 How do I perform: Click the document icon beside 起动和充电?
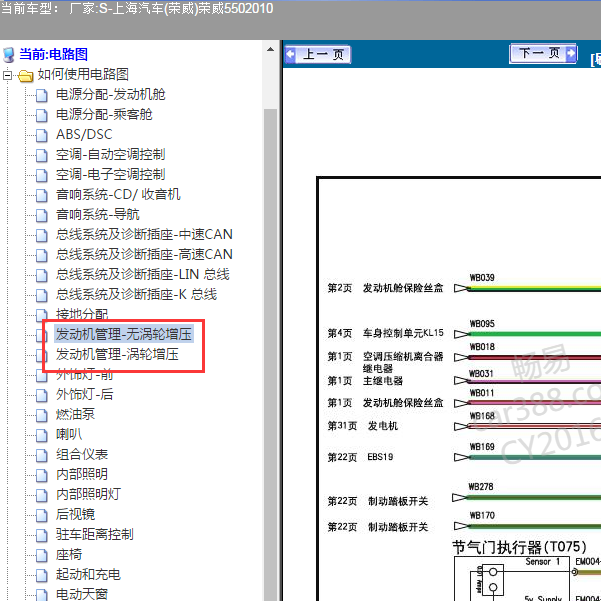[41, 575]
